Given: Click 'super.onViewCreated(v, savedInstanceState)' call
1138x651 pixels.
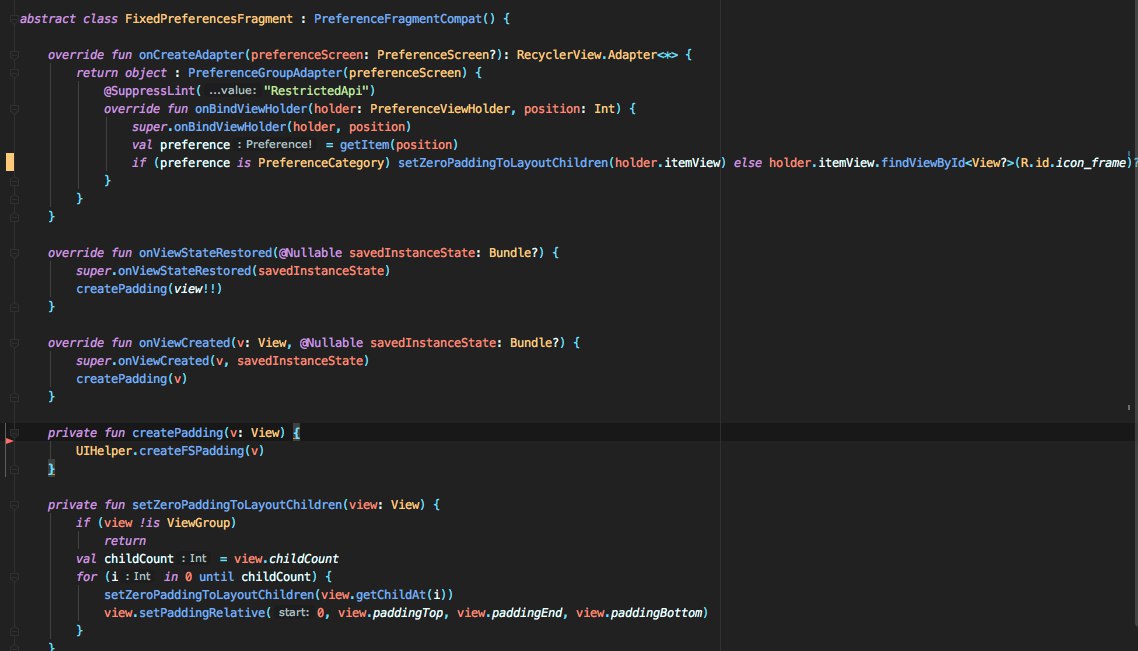Looking at the screenshot, I should pyautogui.click(x=223, y=361).
